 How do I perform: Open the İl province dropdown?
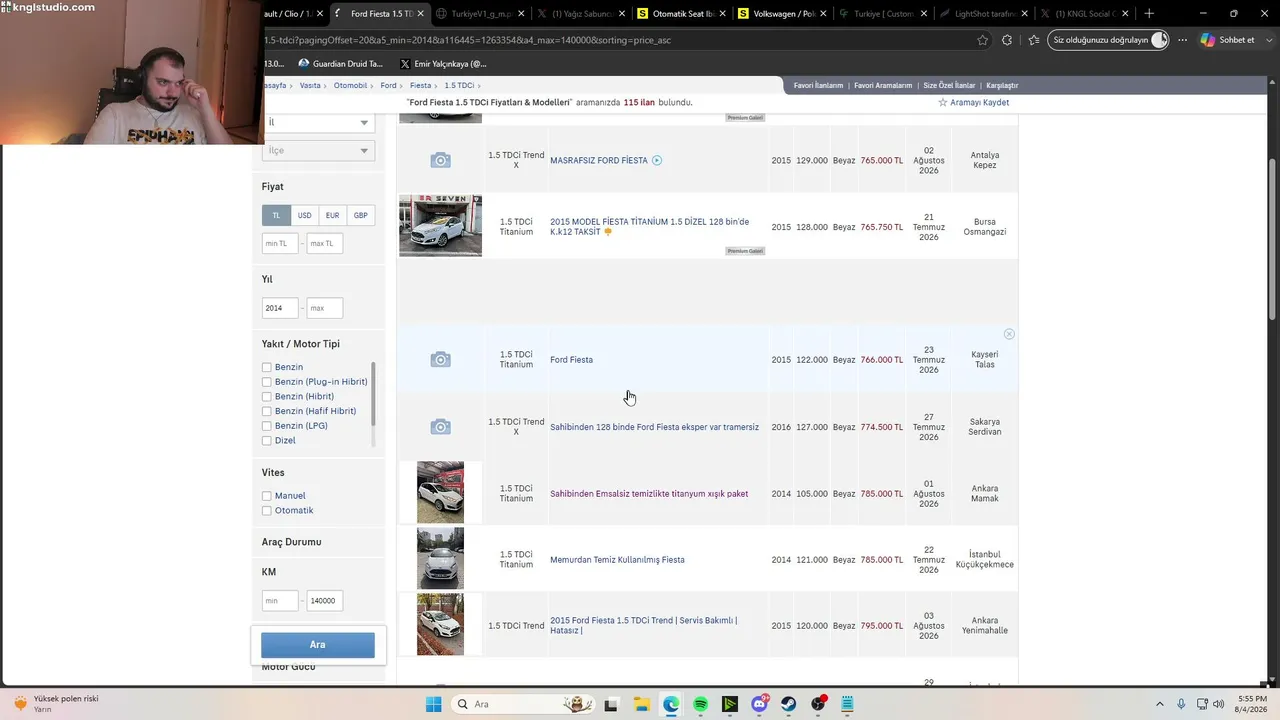click(x=318, y=122)
